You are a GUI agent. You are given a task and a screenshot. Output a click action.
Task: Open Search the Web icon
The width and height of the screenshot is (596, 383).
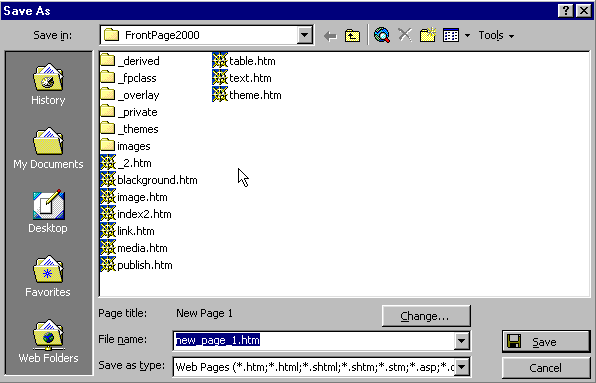click(x=382, y=35)
